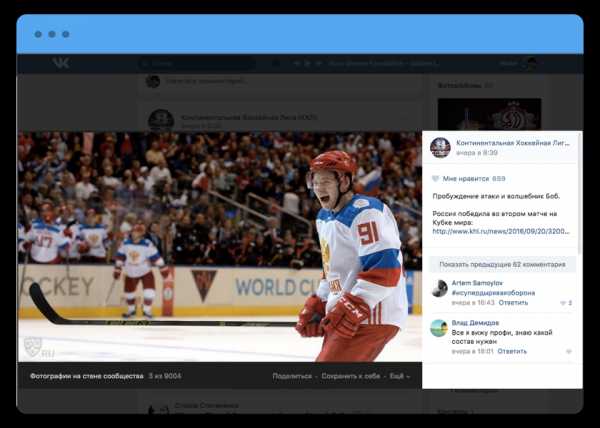The image size is (600, 428).
Task: Click Ответить under Artem Samoylov's comment
Action: 513,303
